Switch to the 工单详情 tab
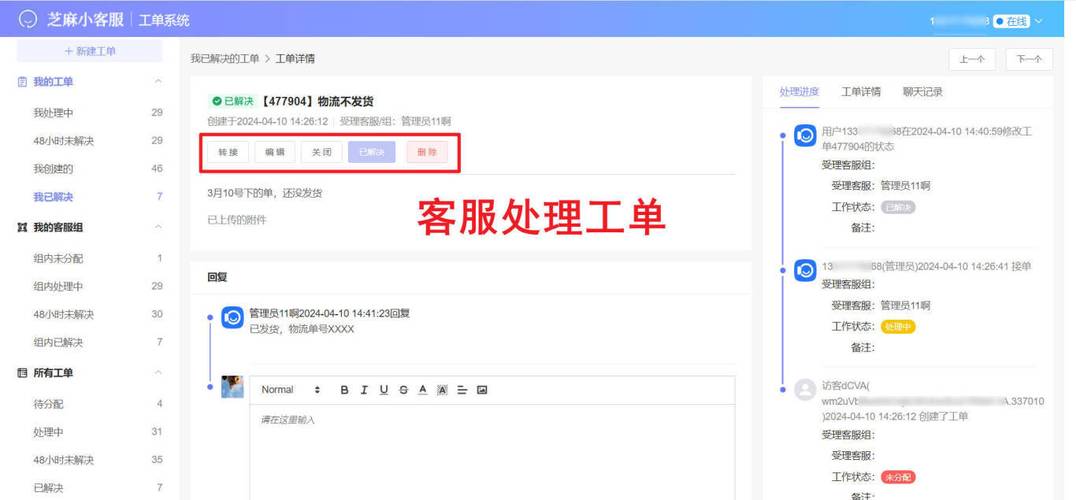The width and height of the screenshot is (1076, 500). pyautogui.click(x=861, y=92)
